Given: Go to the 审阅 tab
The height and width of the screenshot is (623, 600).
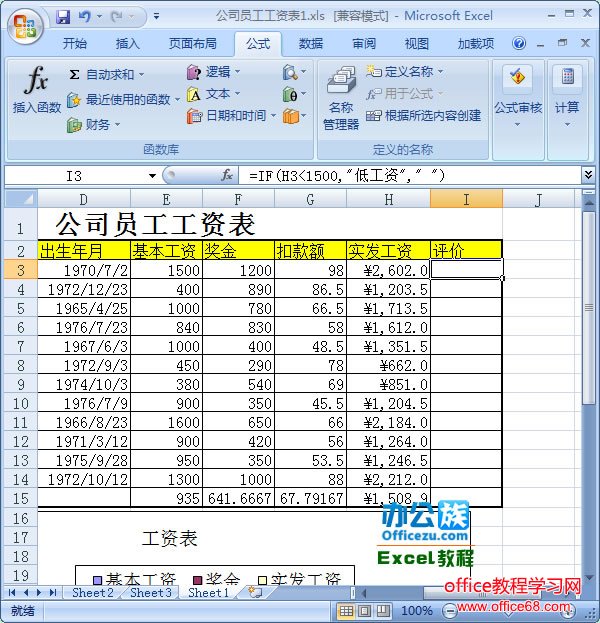Looking at the screenshot, I should pyautogui.click(x=364, y=43).
